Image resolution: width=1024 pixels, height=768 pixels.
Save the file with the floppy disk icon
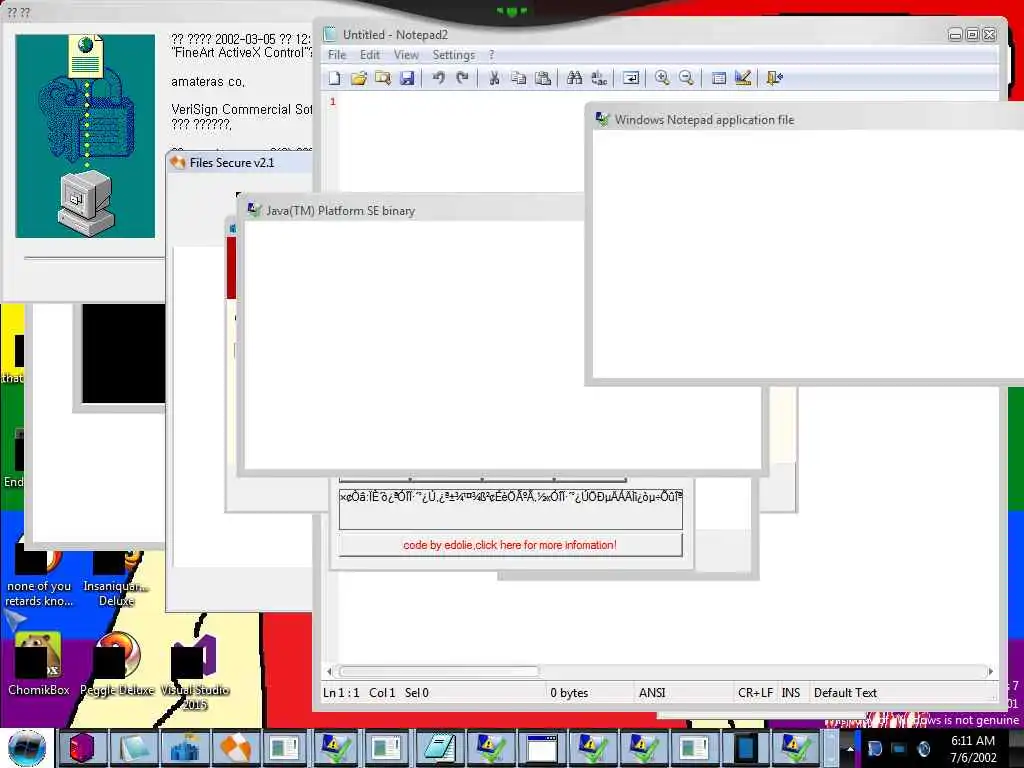point(407,78)
